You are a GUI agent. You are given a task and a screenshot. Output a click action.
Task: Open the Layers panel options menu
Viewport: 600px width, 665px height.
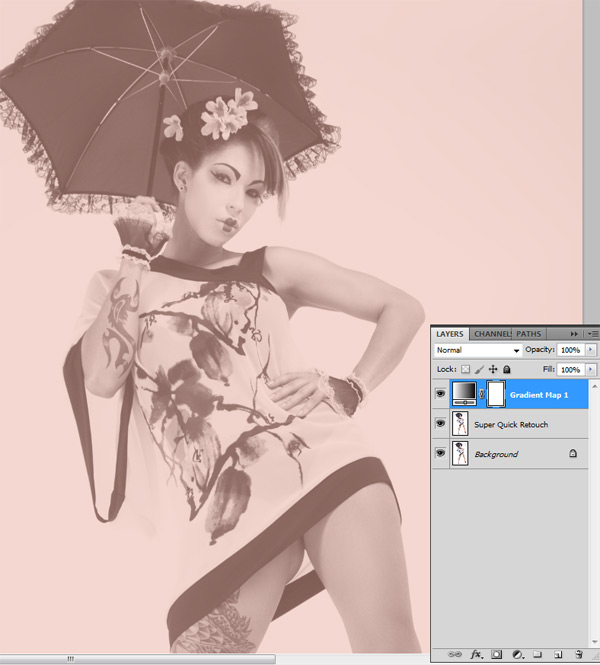(x=593, y=334)
